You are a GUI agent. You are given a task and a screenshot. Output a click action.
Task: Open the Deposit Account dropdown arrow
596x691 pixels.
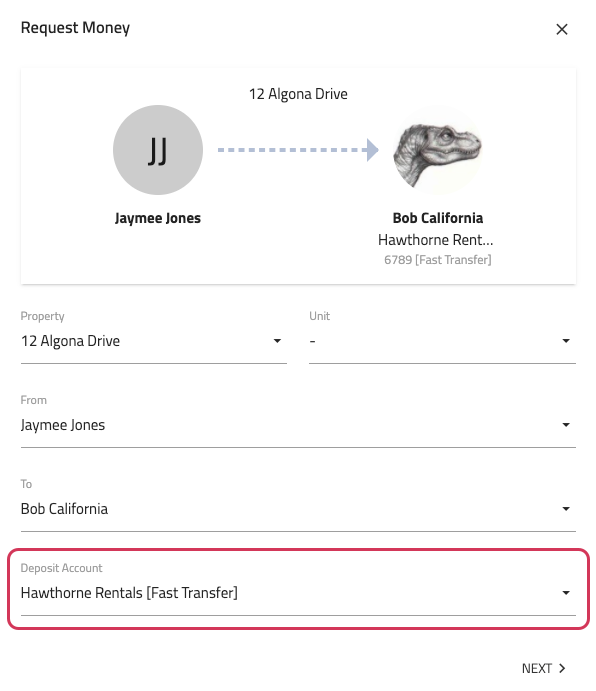tap(566, 593)
